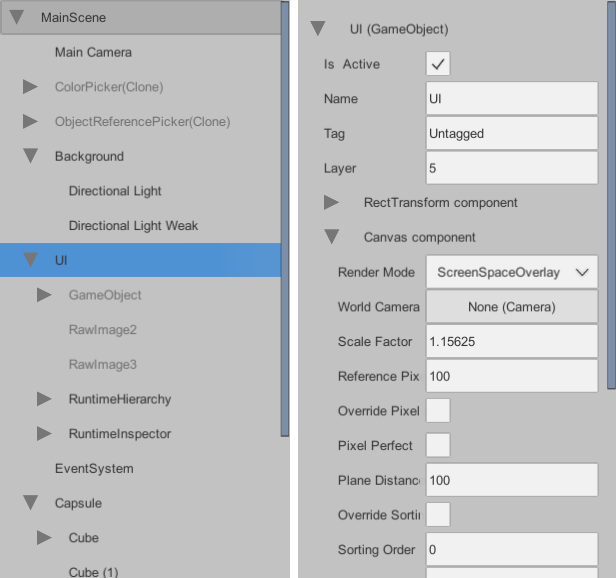Click the RectTransform component label

[x=440, y=203]
